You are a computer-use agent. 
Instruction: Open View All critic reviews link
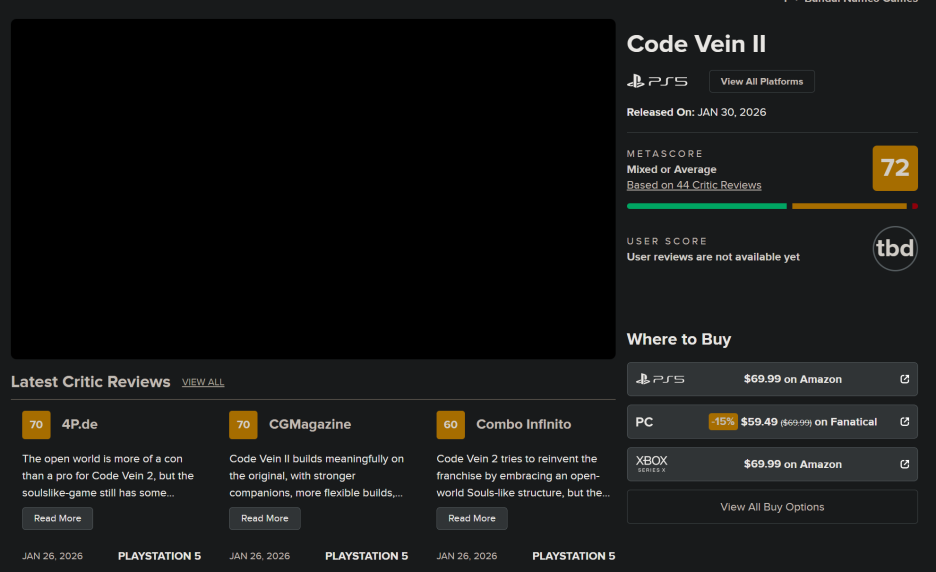(x=203, y=382)
